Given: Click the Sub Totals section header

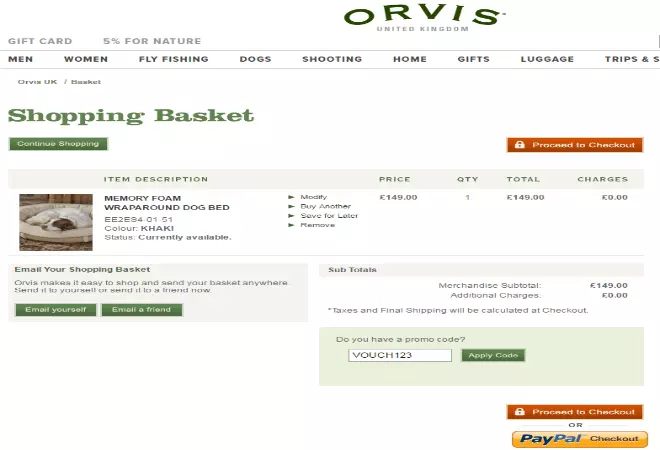Looking at the screenshot, I should point(352,270).
